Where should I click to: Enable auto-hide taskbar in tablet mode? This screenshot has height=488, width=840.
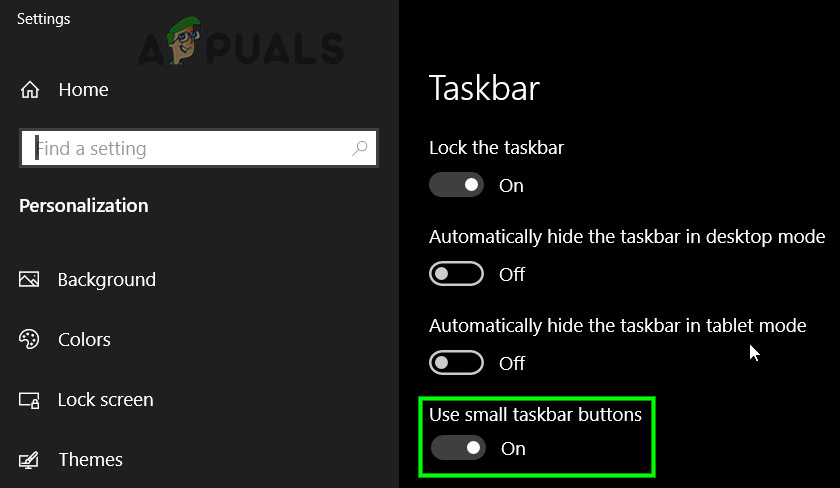coord(456,363)
